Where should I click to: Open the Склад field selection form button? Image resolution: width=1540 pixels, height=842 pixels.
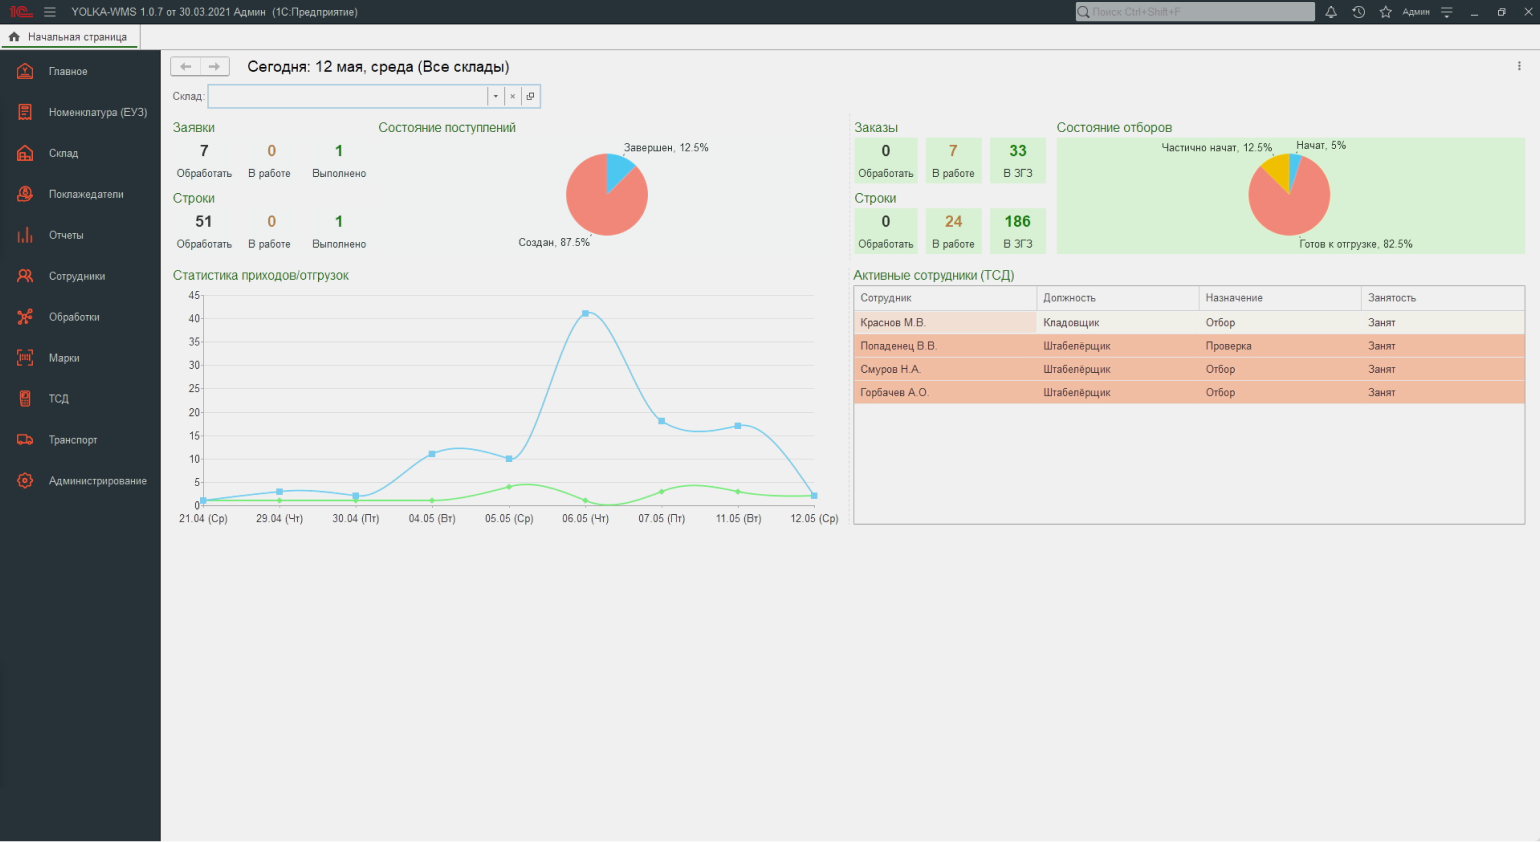(530, 96)
